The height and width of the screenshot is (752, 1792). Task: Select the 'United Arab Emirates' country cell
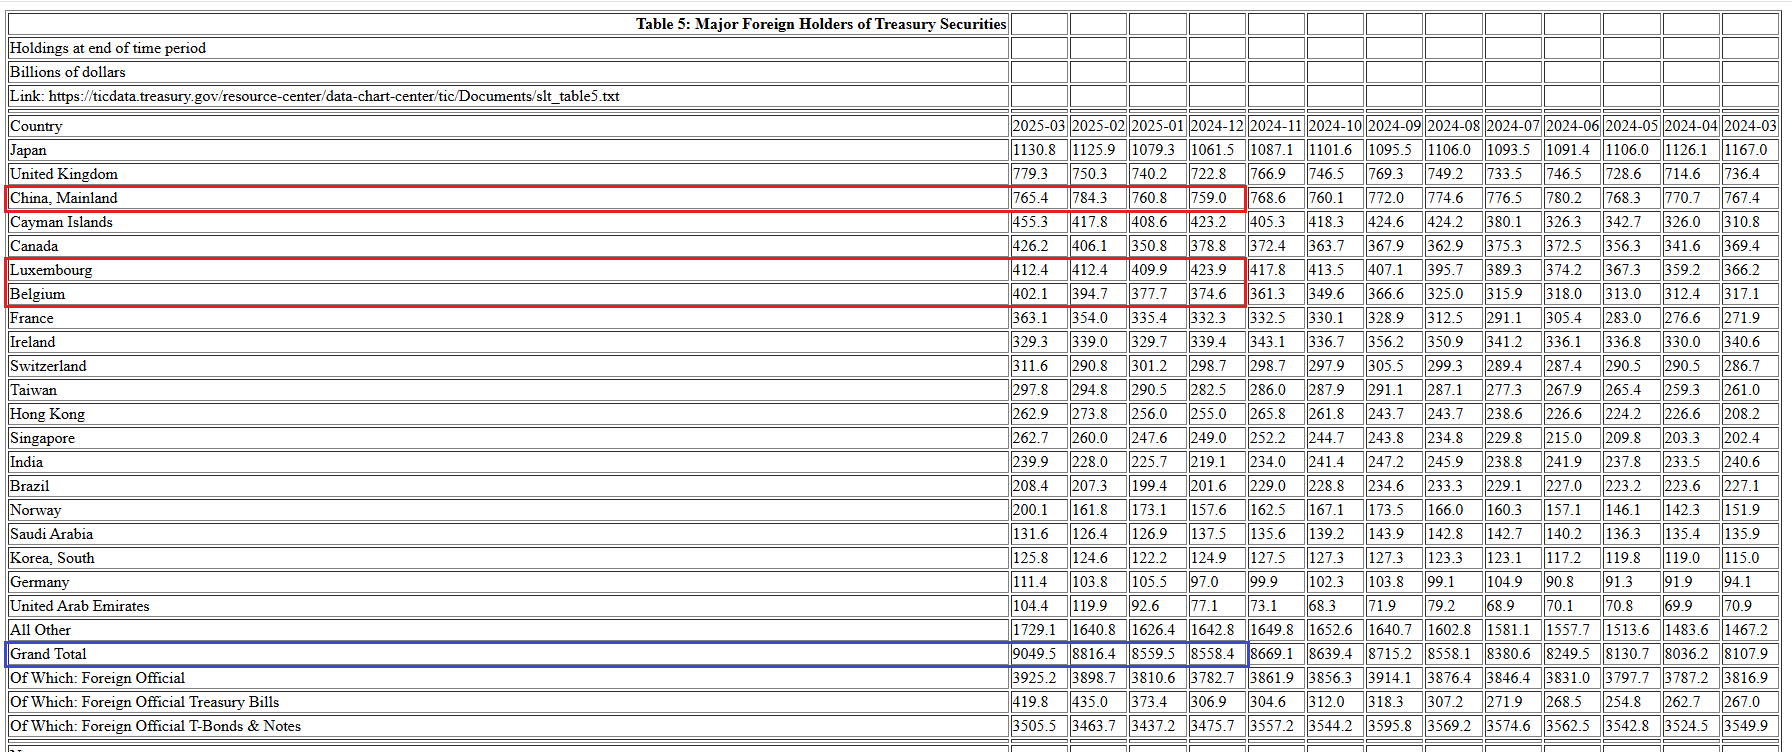[508, 606]
